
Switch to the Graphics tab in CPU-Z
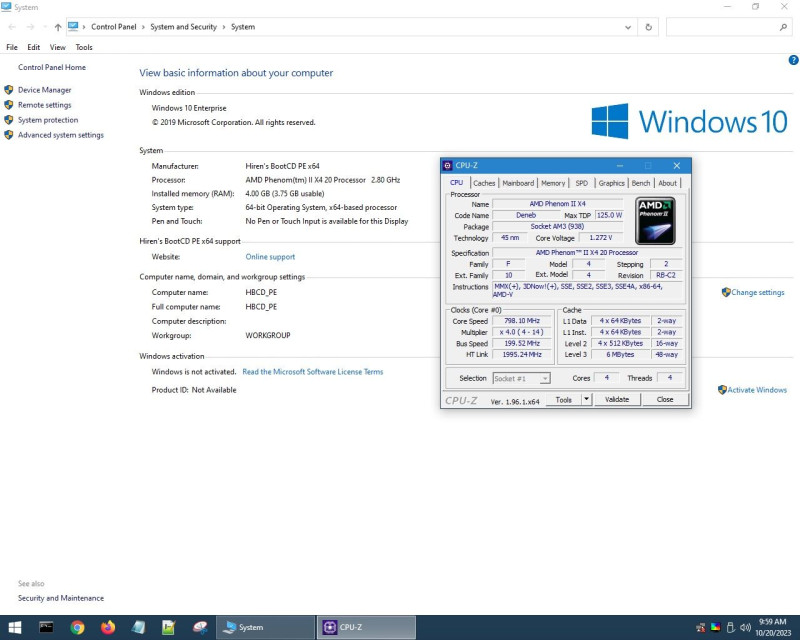point(611,183)
